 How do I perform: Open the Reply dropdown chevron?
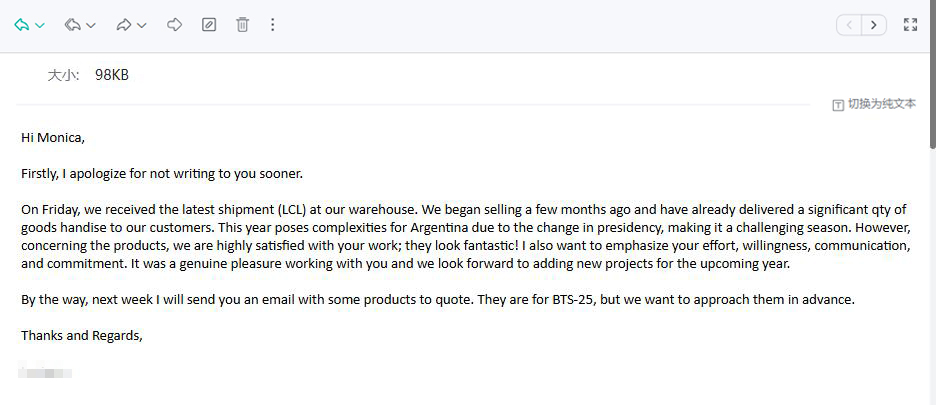coord(40,26)
